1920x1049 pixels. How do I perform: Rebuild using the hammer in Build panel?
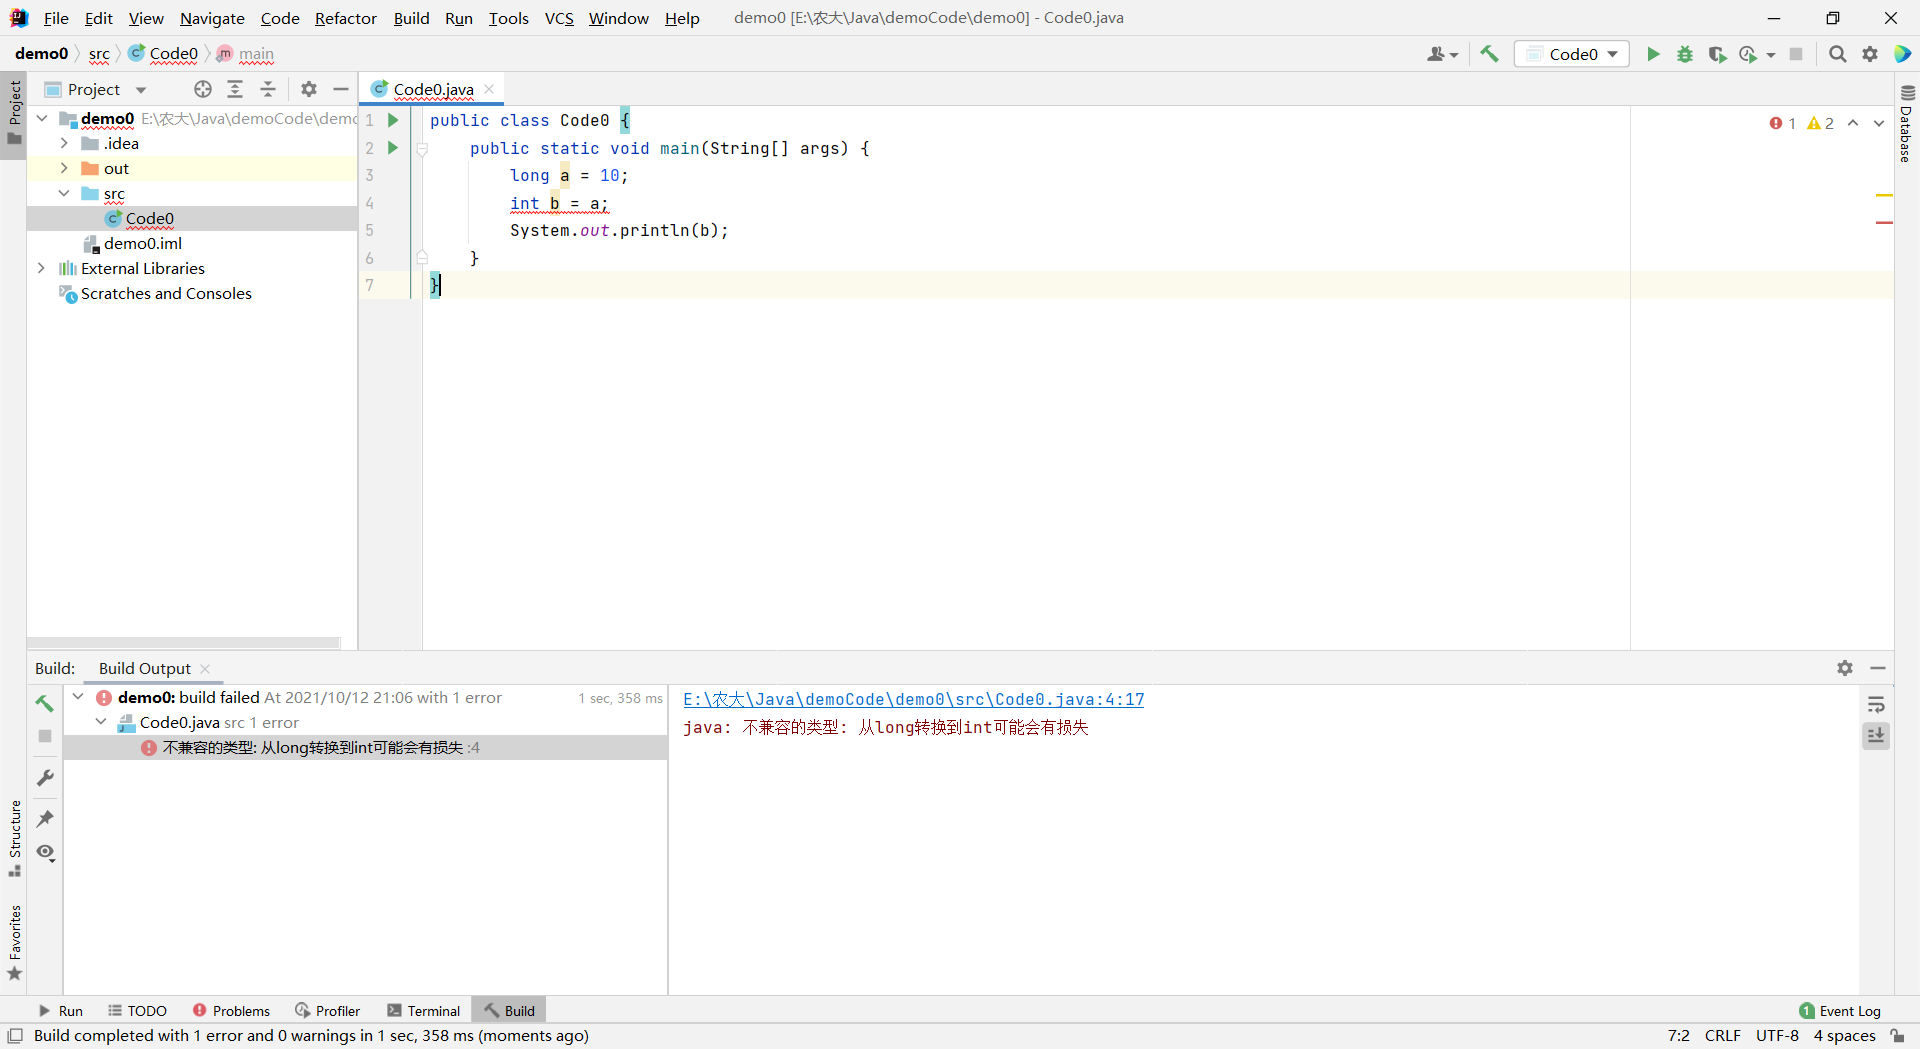(x=45, y=703)
